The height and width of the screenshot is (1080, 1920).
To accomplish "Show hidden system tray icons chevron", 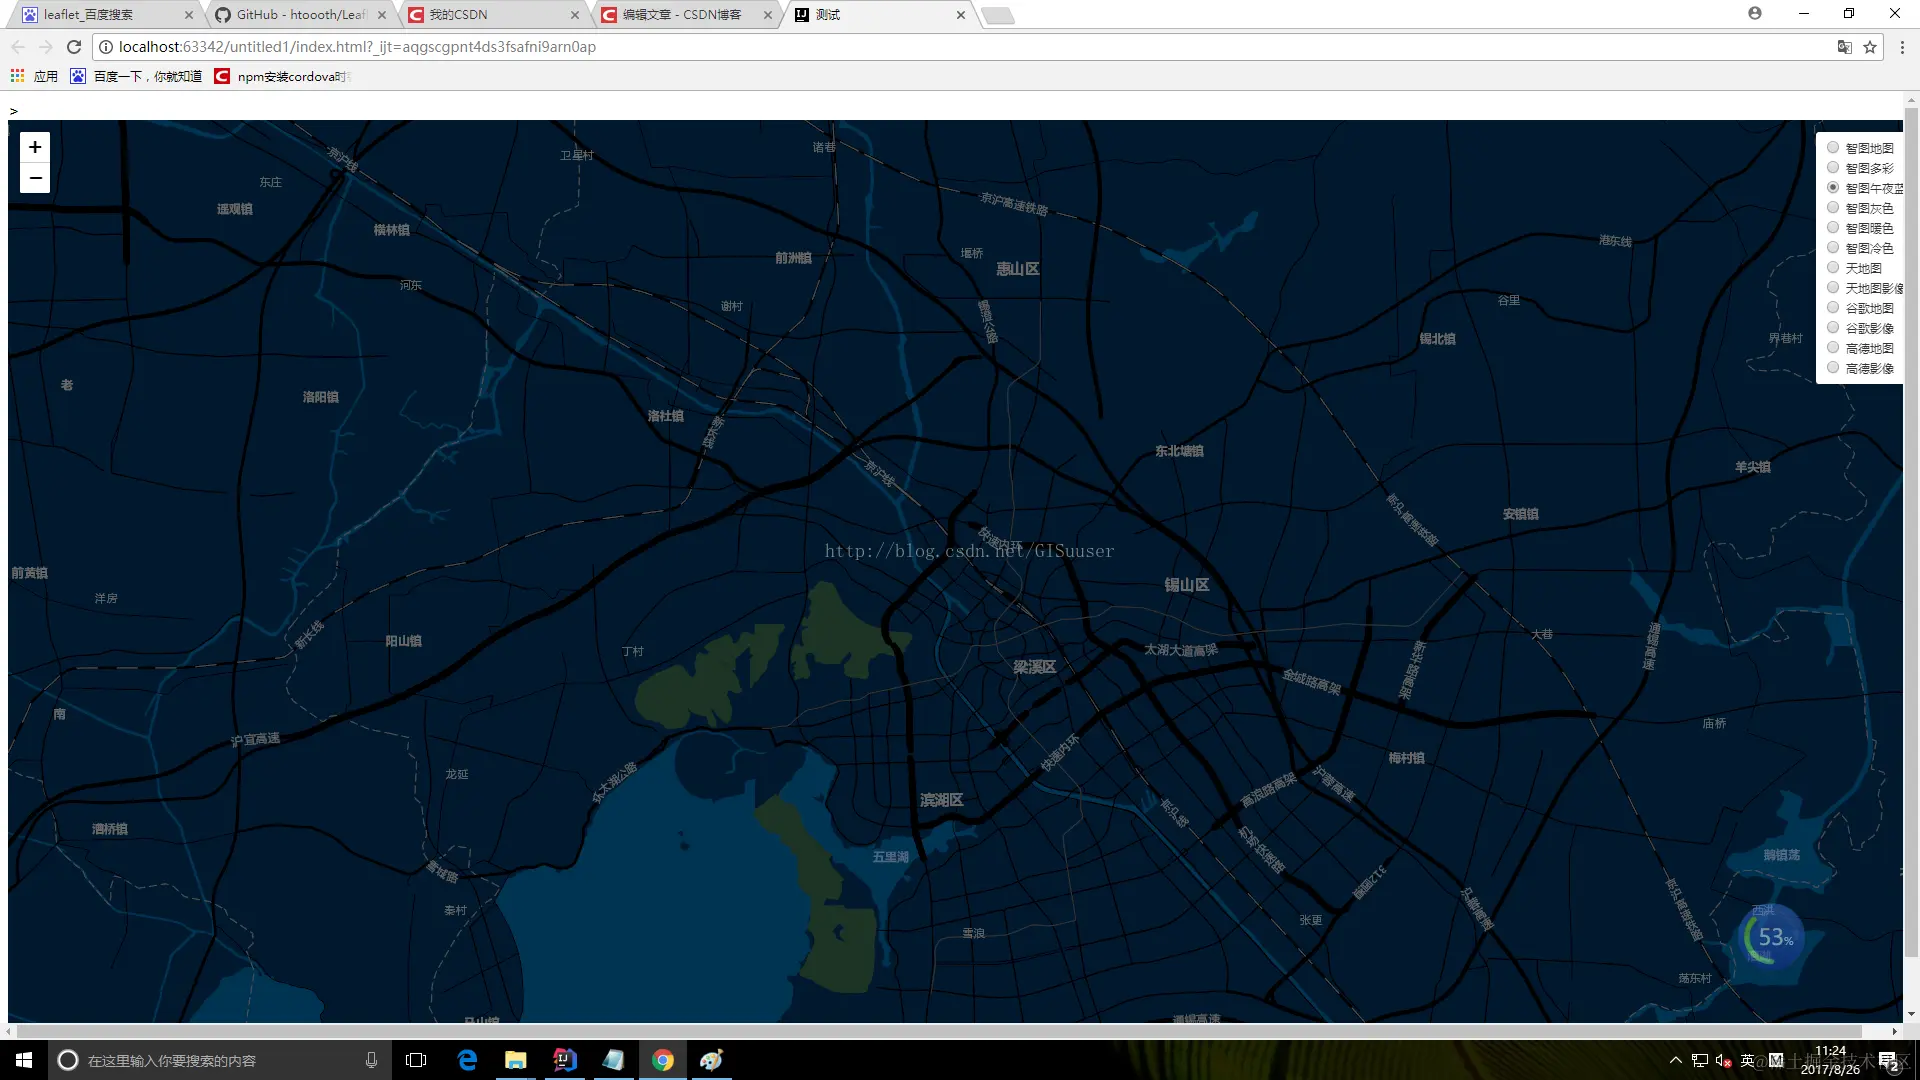I will point(1676,1060).
